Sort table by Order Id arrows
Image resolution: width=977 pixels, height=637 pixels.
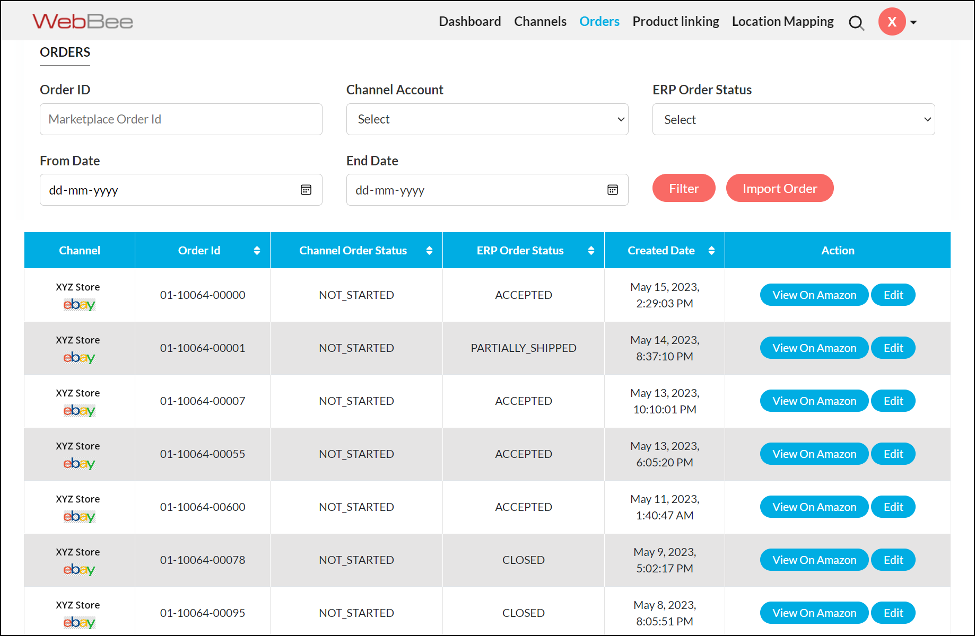[x=257, y=251]
